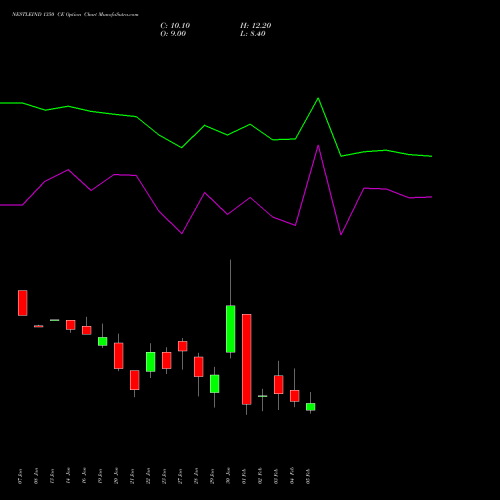Viewport: 500px width, 500px height.
Task: Click the 30 Jan date label
Action: [x=228, y=476]
